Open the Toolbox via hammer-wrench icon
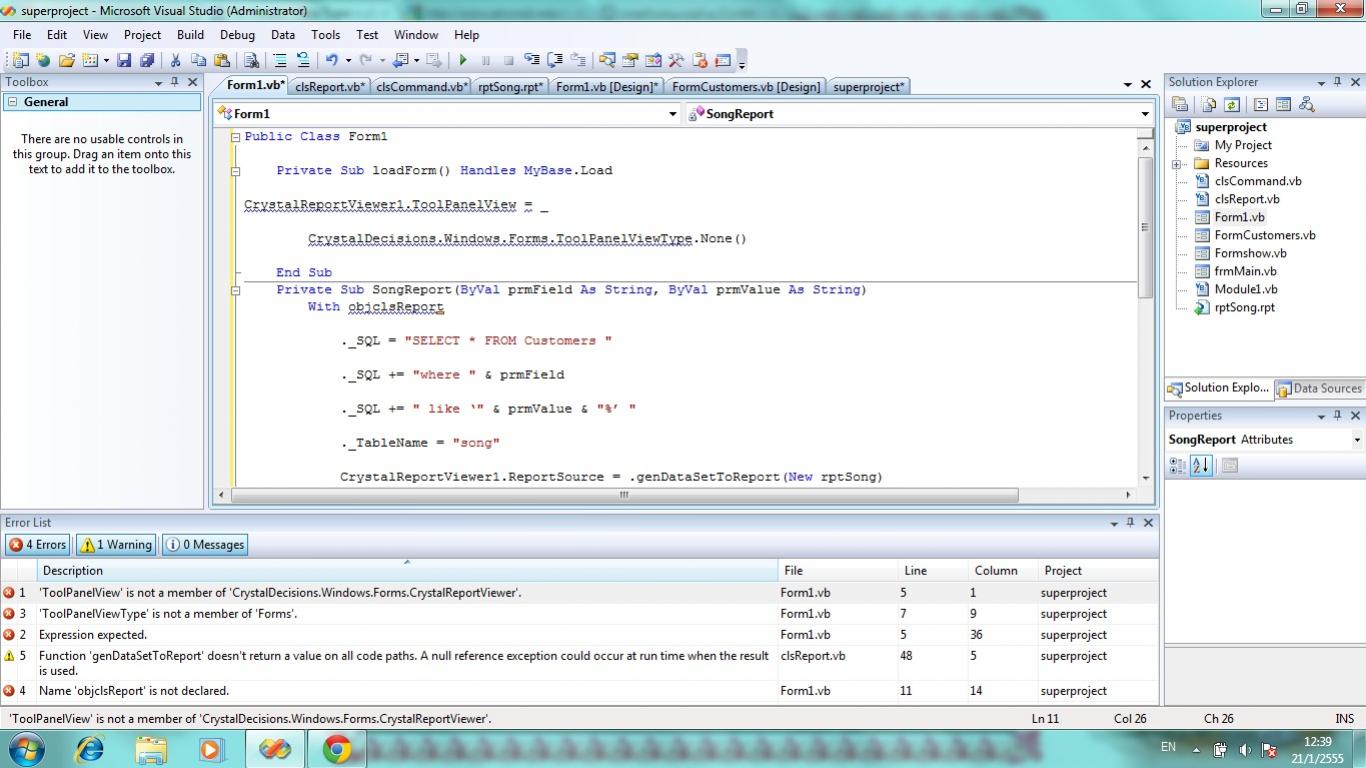Viewport: 1366px width, 768px height. pyautogui.click(x=676, y=60)
